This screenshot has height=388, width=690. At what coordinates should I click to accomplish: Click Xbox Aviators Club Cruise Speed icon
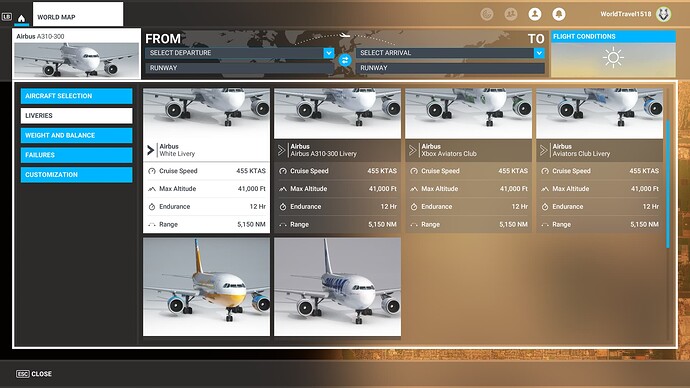[414, 171]
